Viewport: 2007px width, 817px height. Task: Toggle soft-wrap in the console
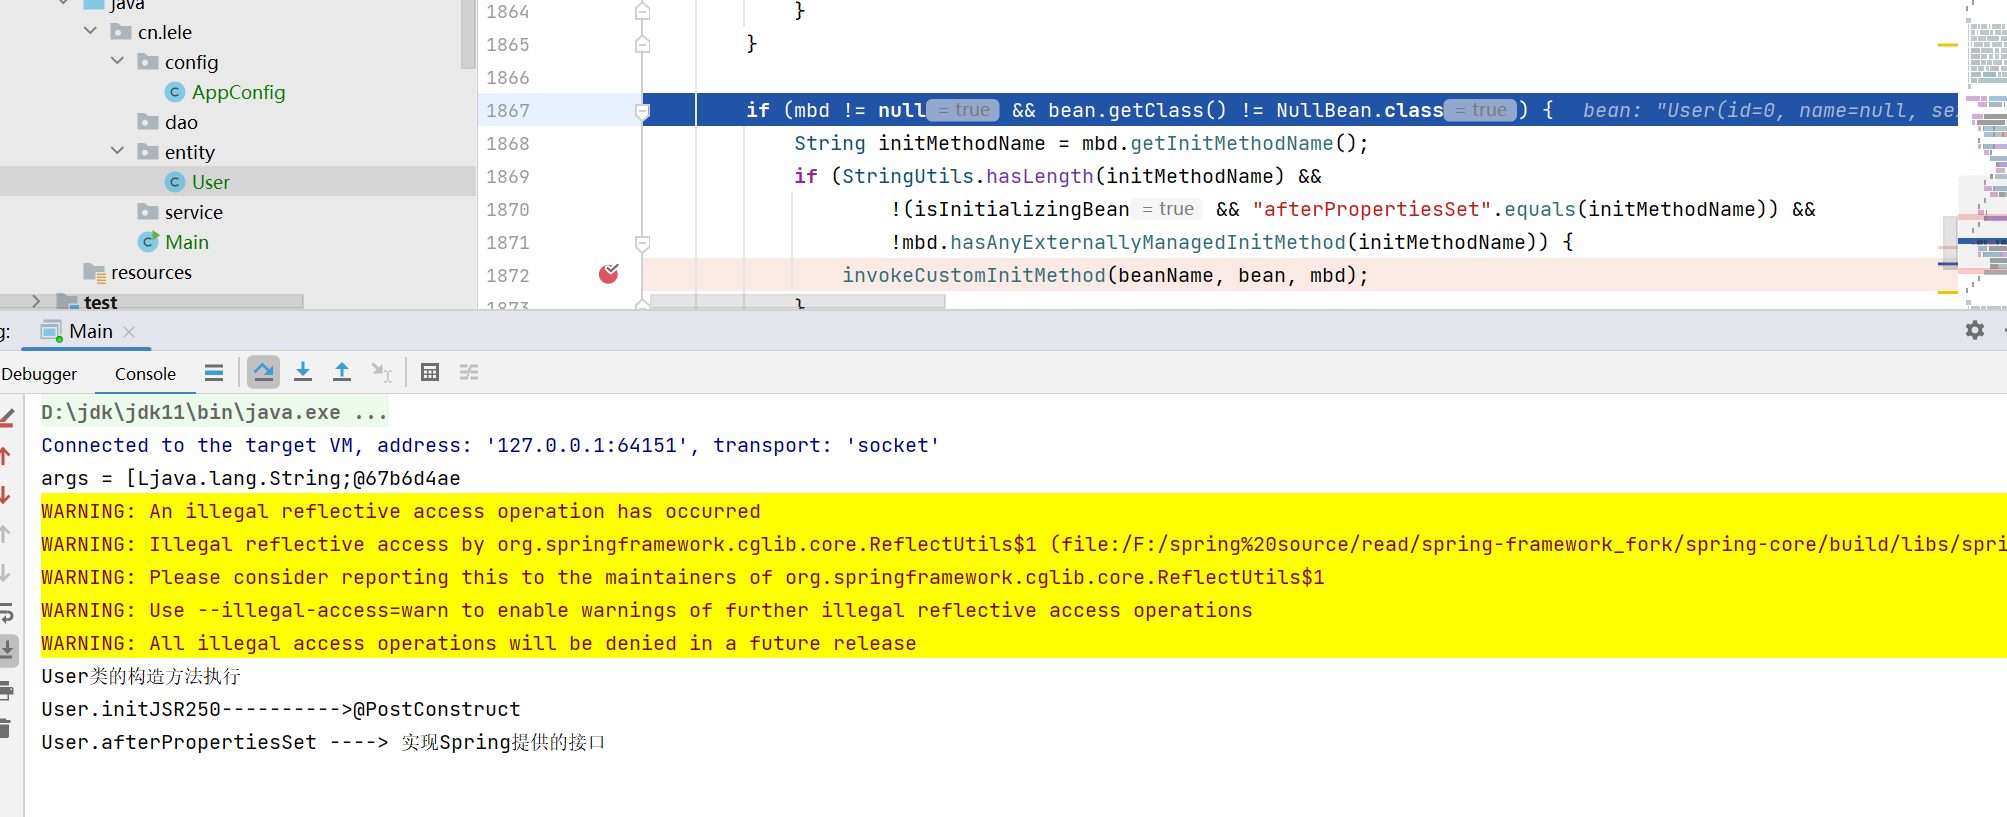tap(6, 612)
